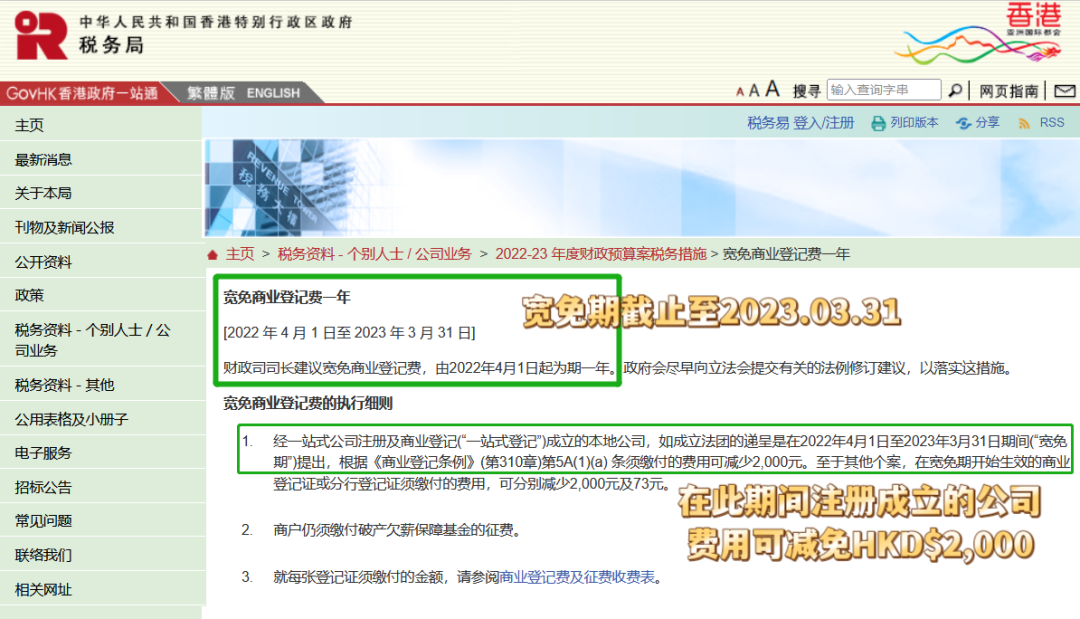Open 商业登记费及征费收费表 link
1080x619 pixels.
click(577, 577)
